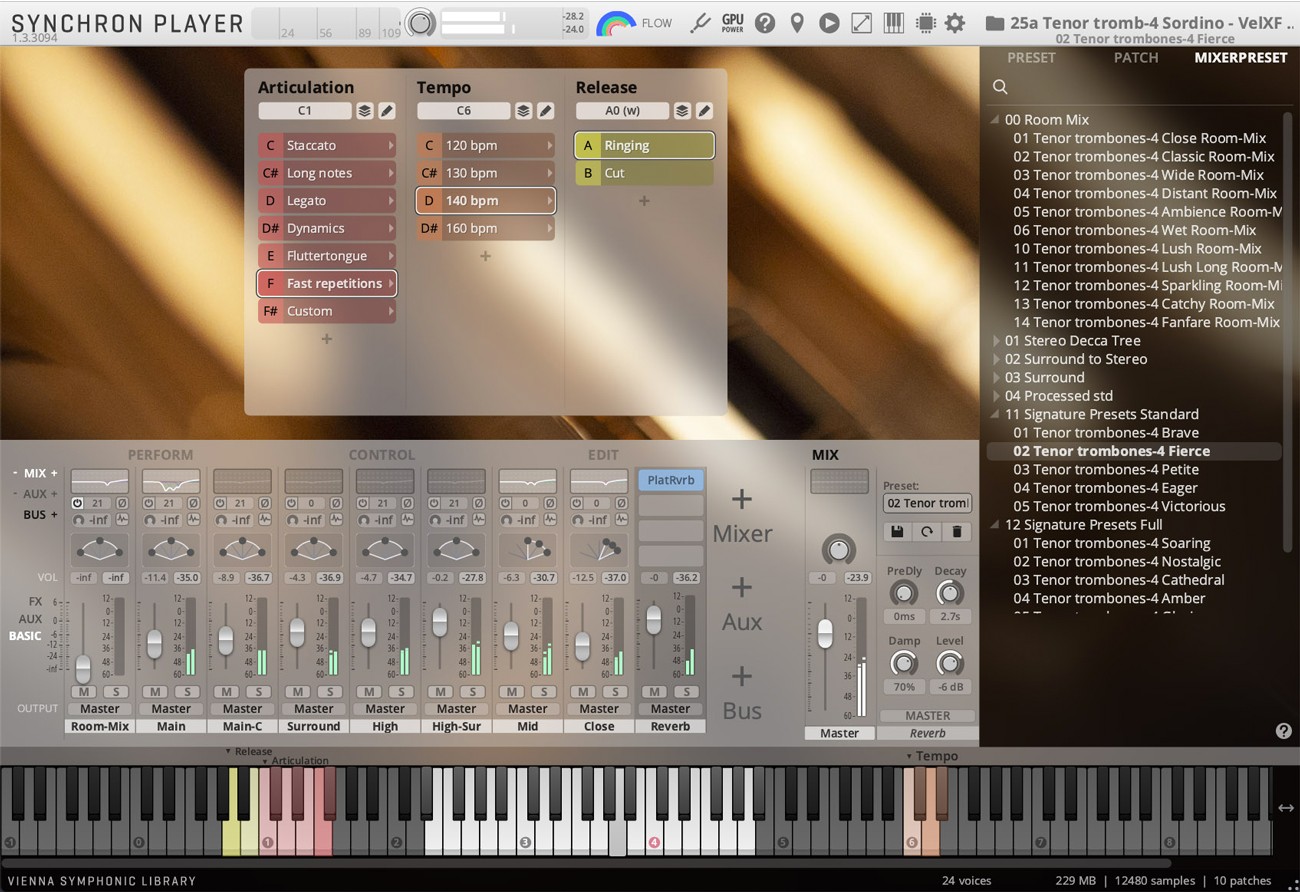Click the FLOW rainbow logo

615,23
